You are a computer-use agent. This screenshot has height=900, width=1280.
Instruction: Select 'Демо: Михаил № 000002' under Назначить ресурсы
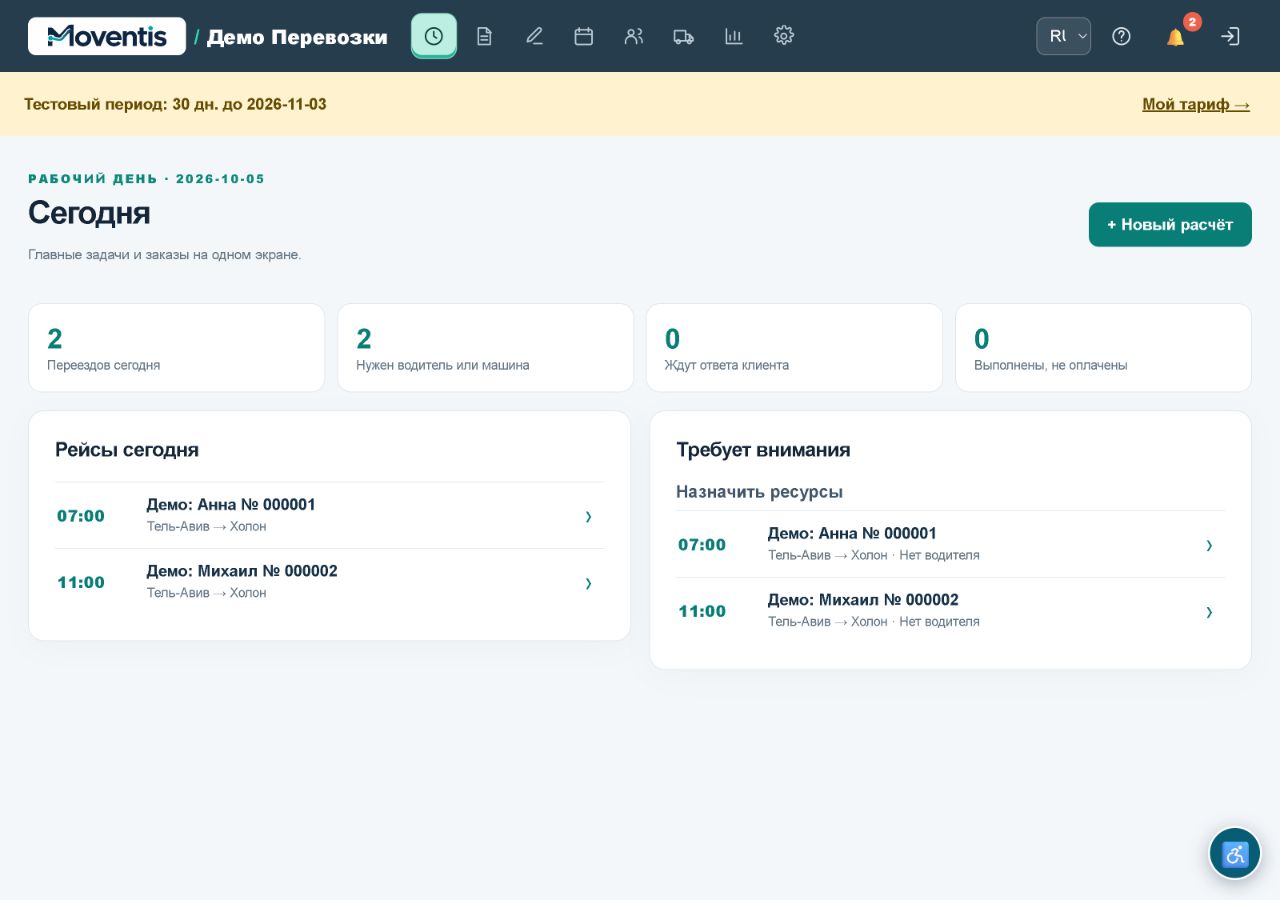pos(863,600)
